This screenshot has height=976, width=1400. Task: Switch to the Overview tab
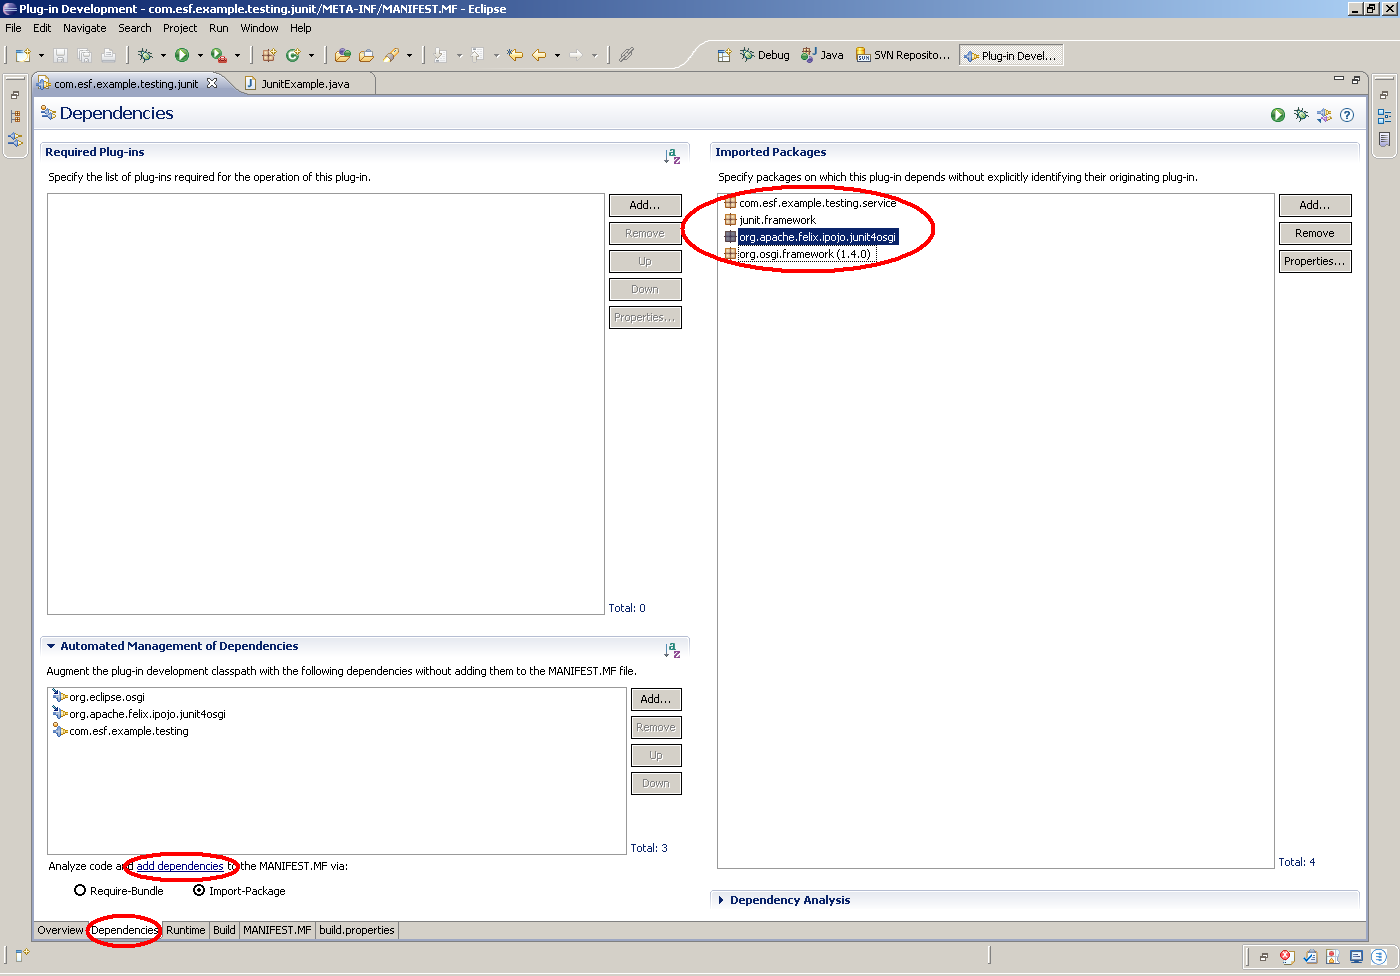(61, 930)
